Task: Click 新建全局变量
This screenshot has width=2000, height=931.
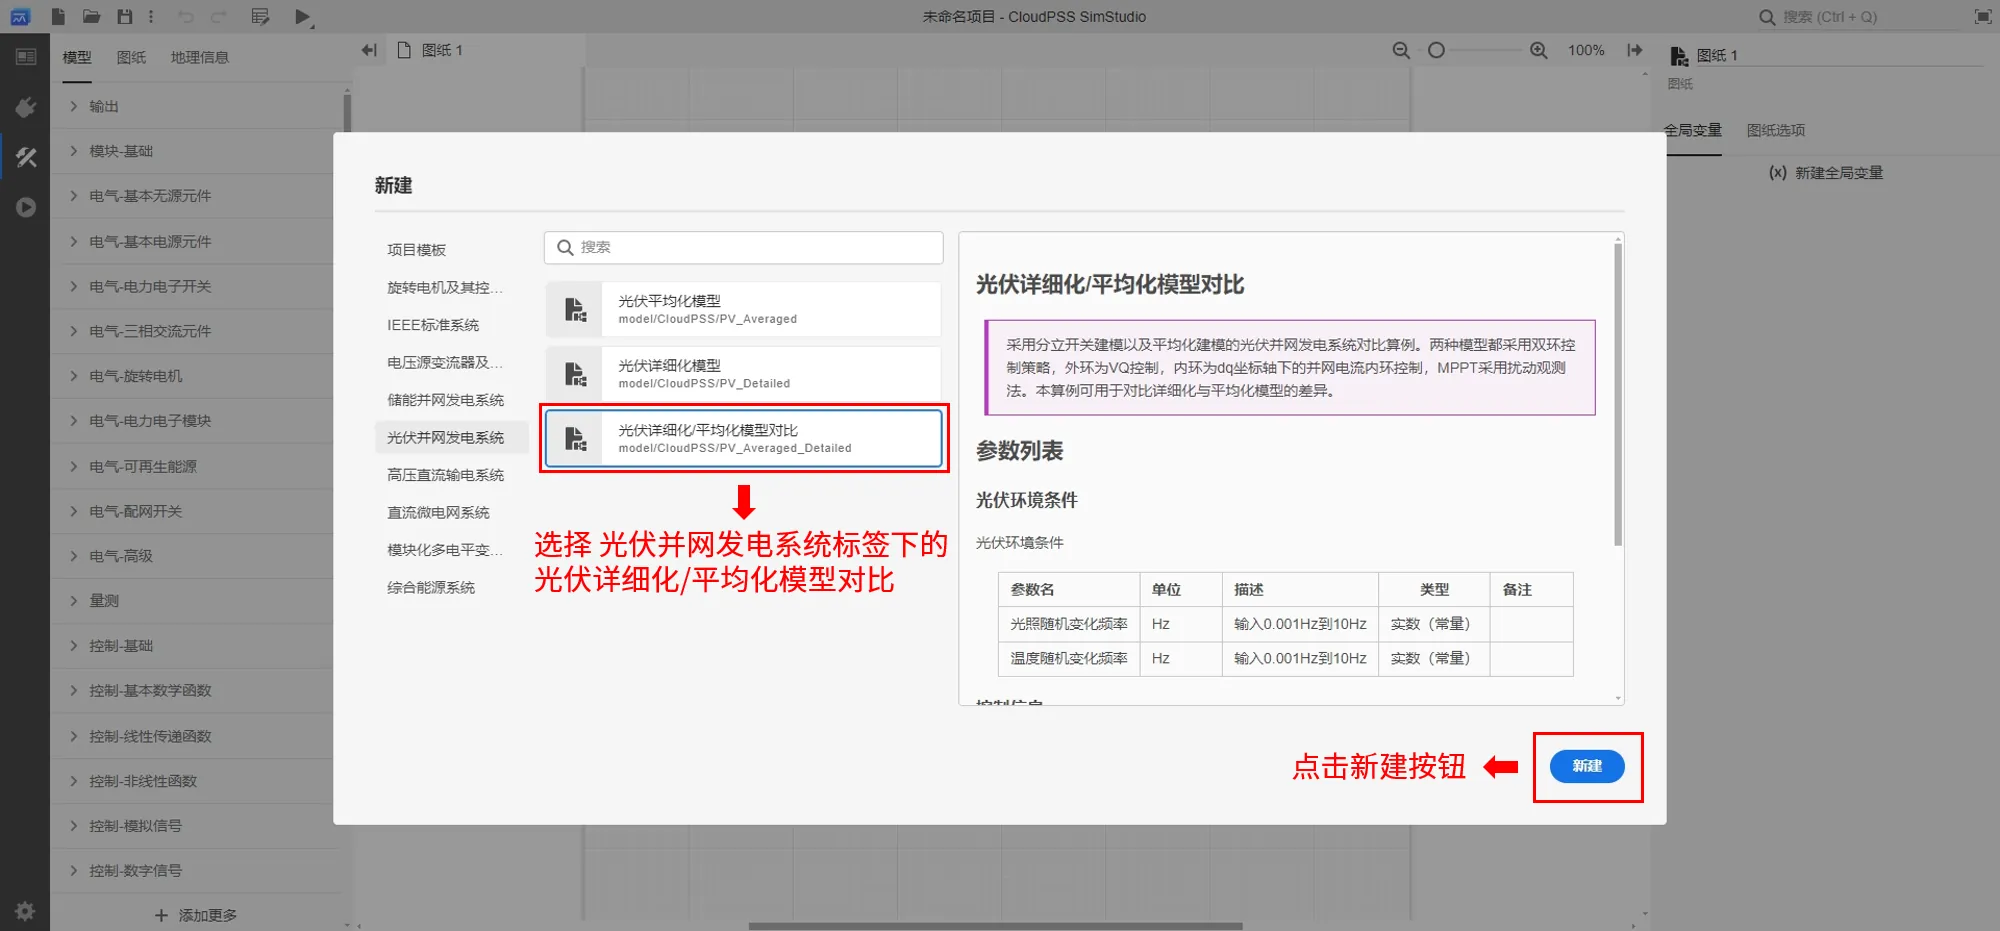Action: coord(1826,172)
